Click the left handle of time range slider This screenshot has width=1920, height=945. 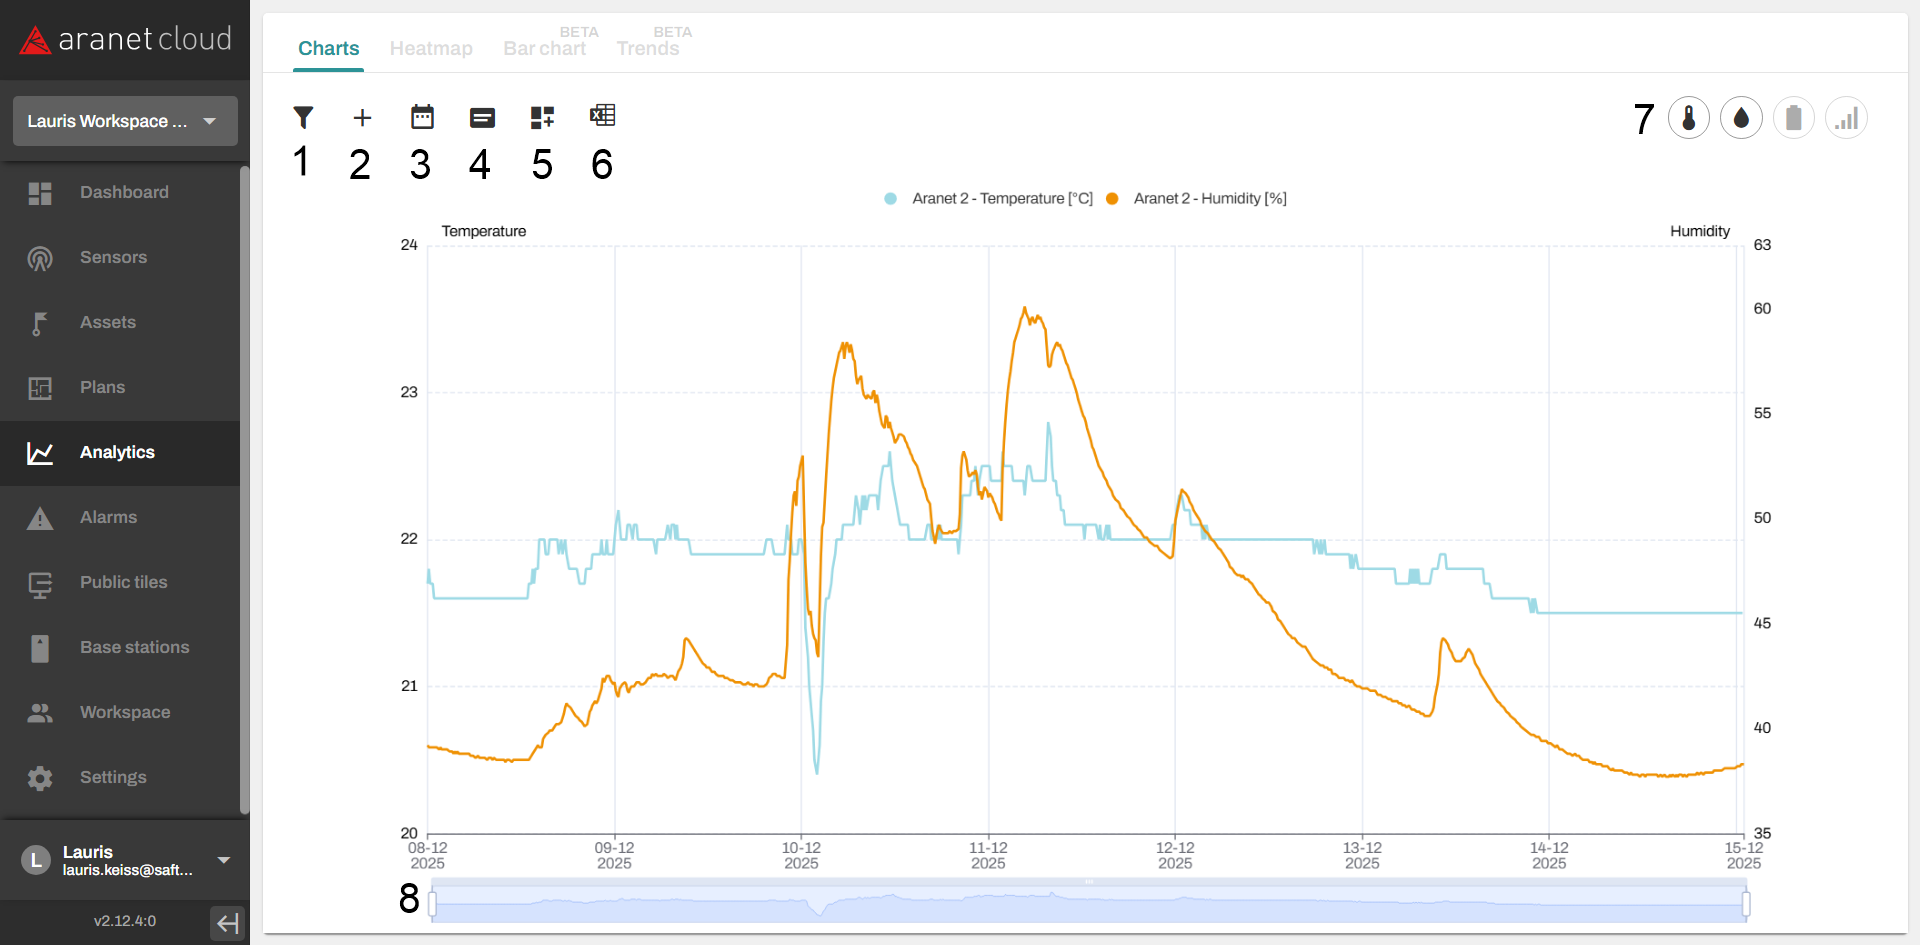(x=432, y=904)
